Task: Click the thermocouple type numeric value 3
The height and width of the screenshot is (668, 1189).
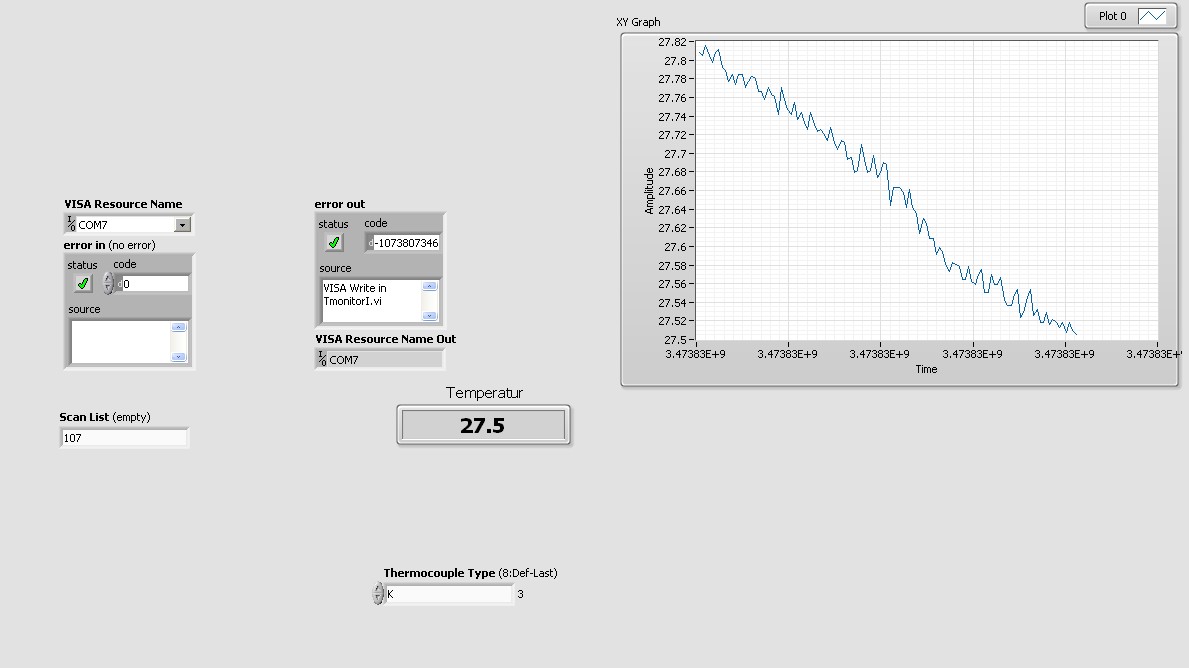Action: tap(520, 594)
